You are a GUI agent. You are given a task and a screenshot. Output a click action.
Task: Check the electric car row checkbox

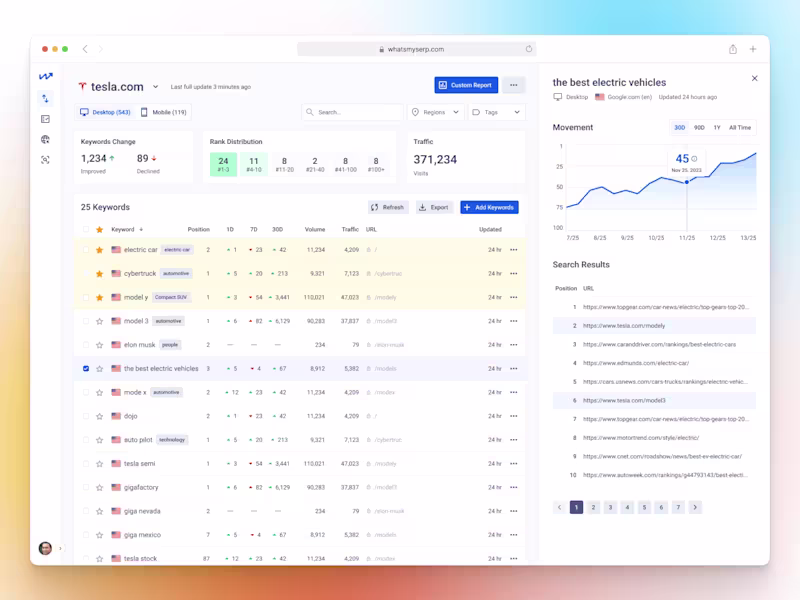[x=86, y=249]
